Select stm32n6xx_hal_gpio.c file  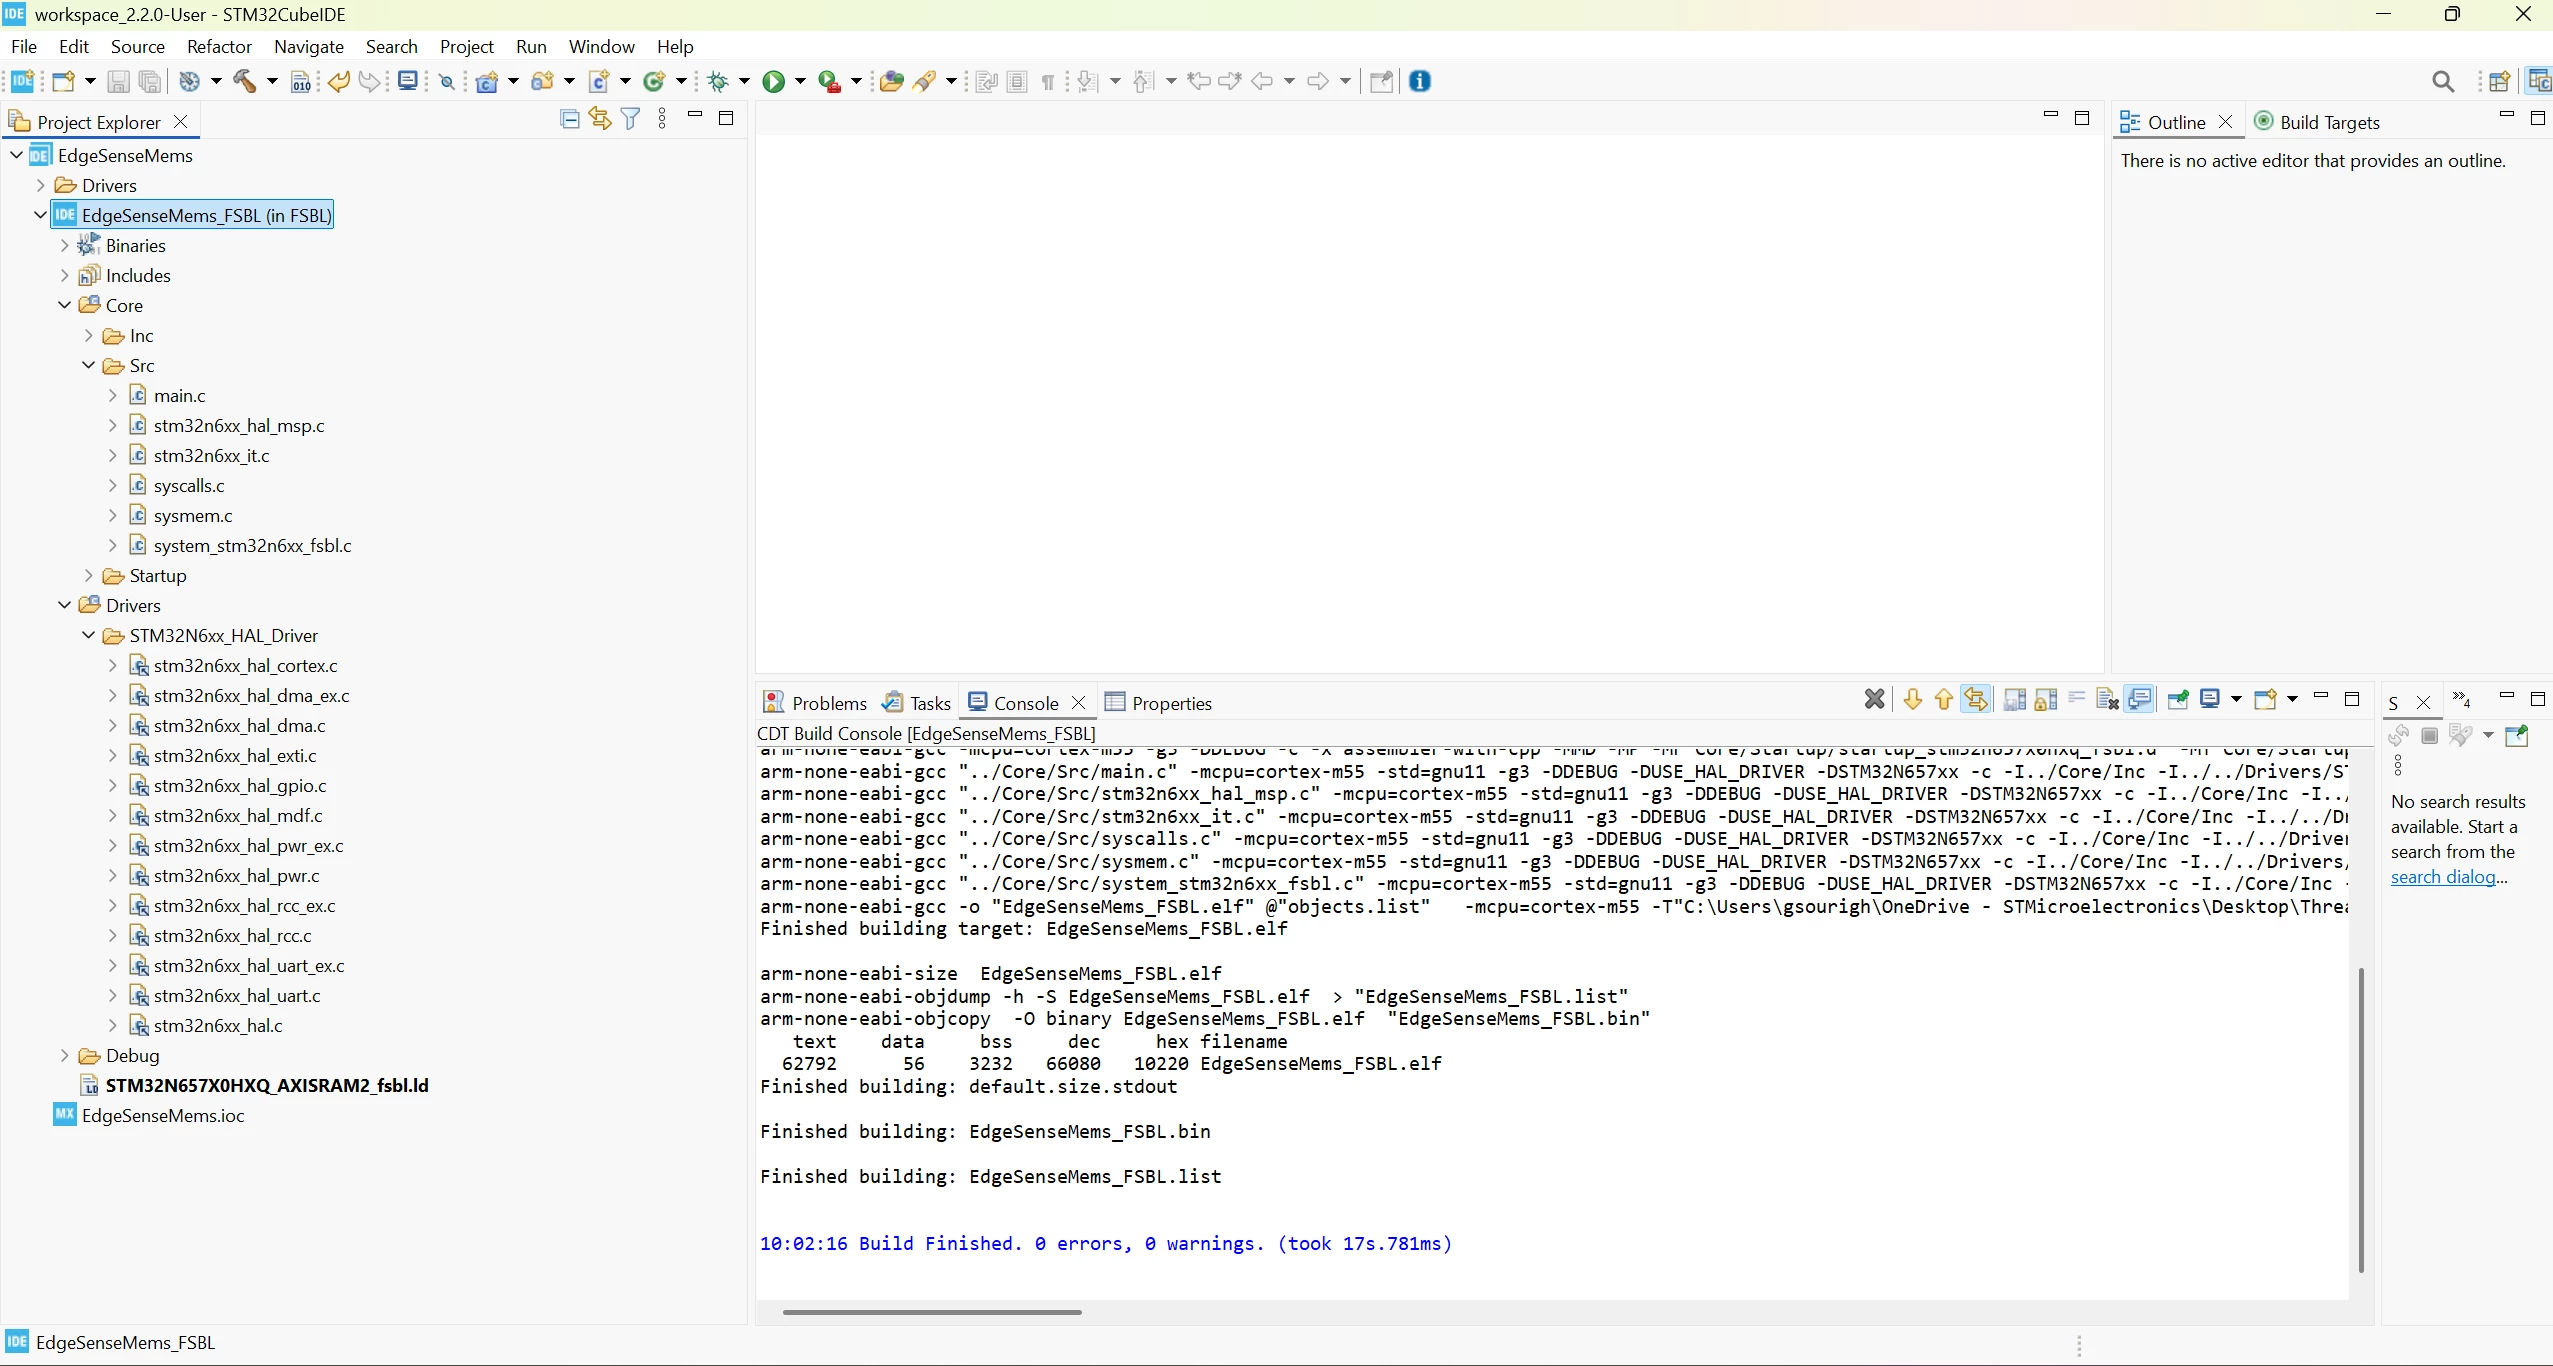[x=240, y=785]
